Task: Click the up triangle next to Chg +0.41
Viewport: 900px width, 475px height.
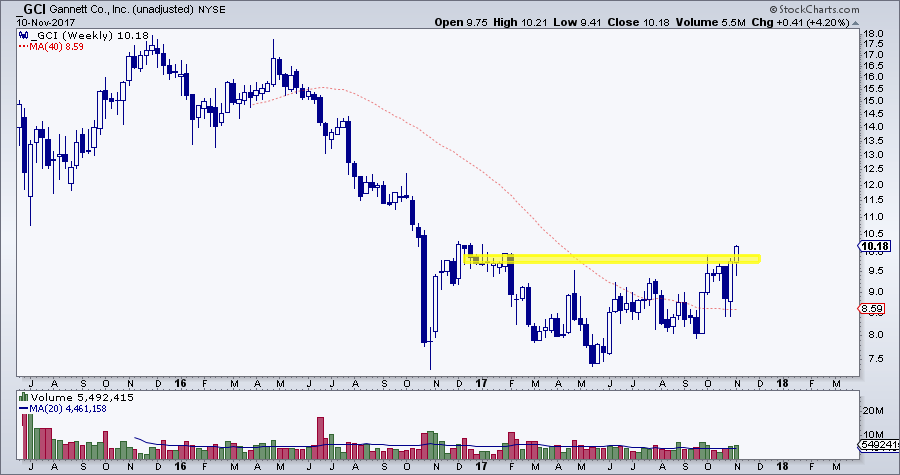Action: [x=856, y=23]
